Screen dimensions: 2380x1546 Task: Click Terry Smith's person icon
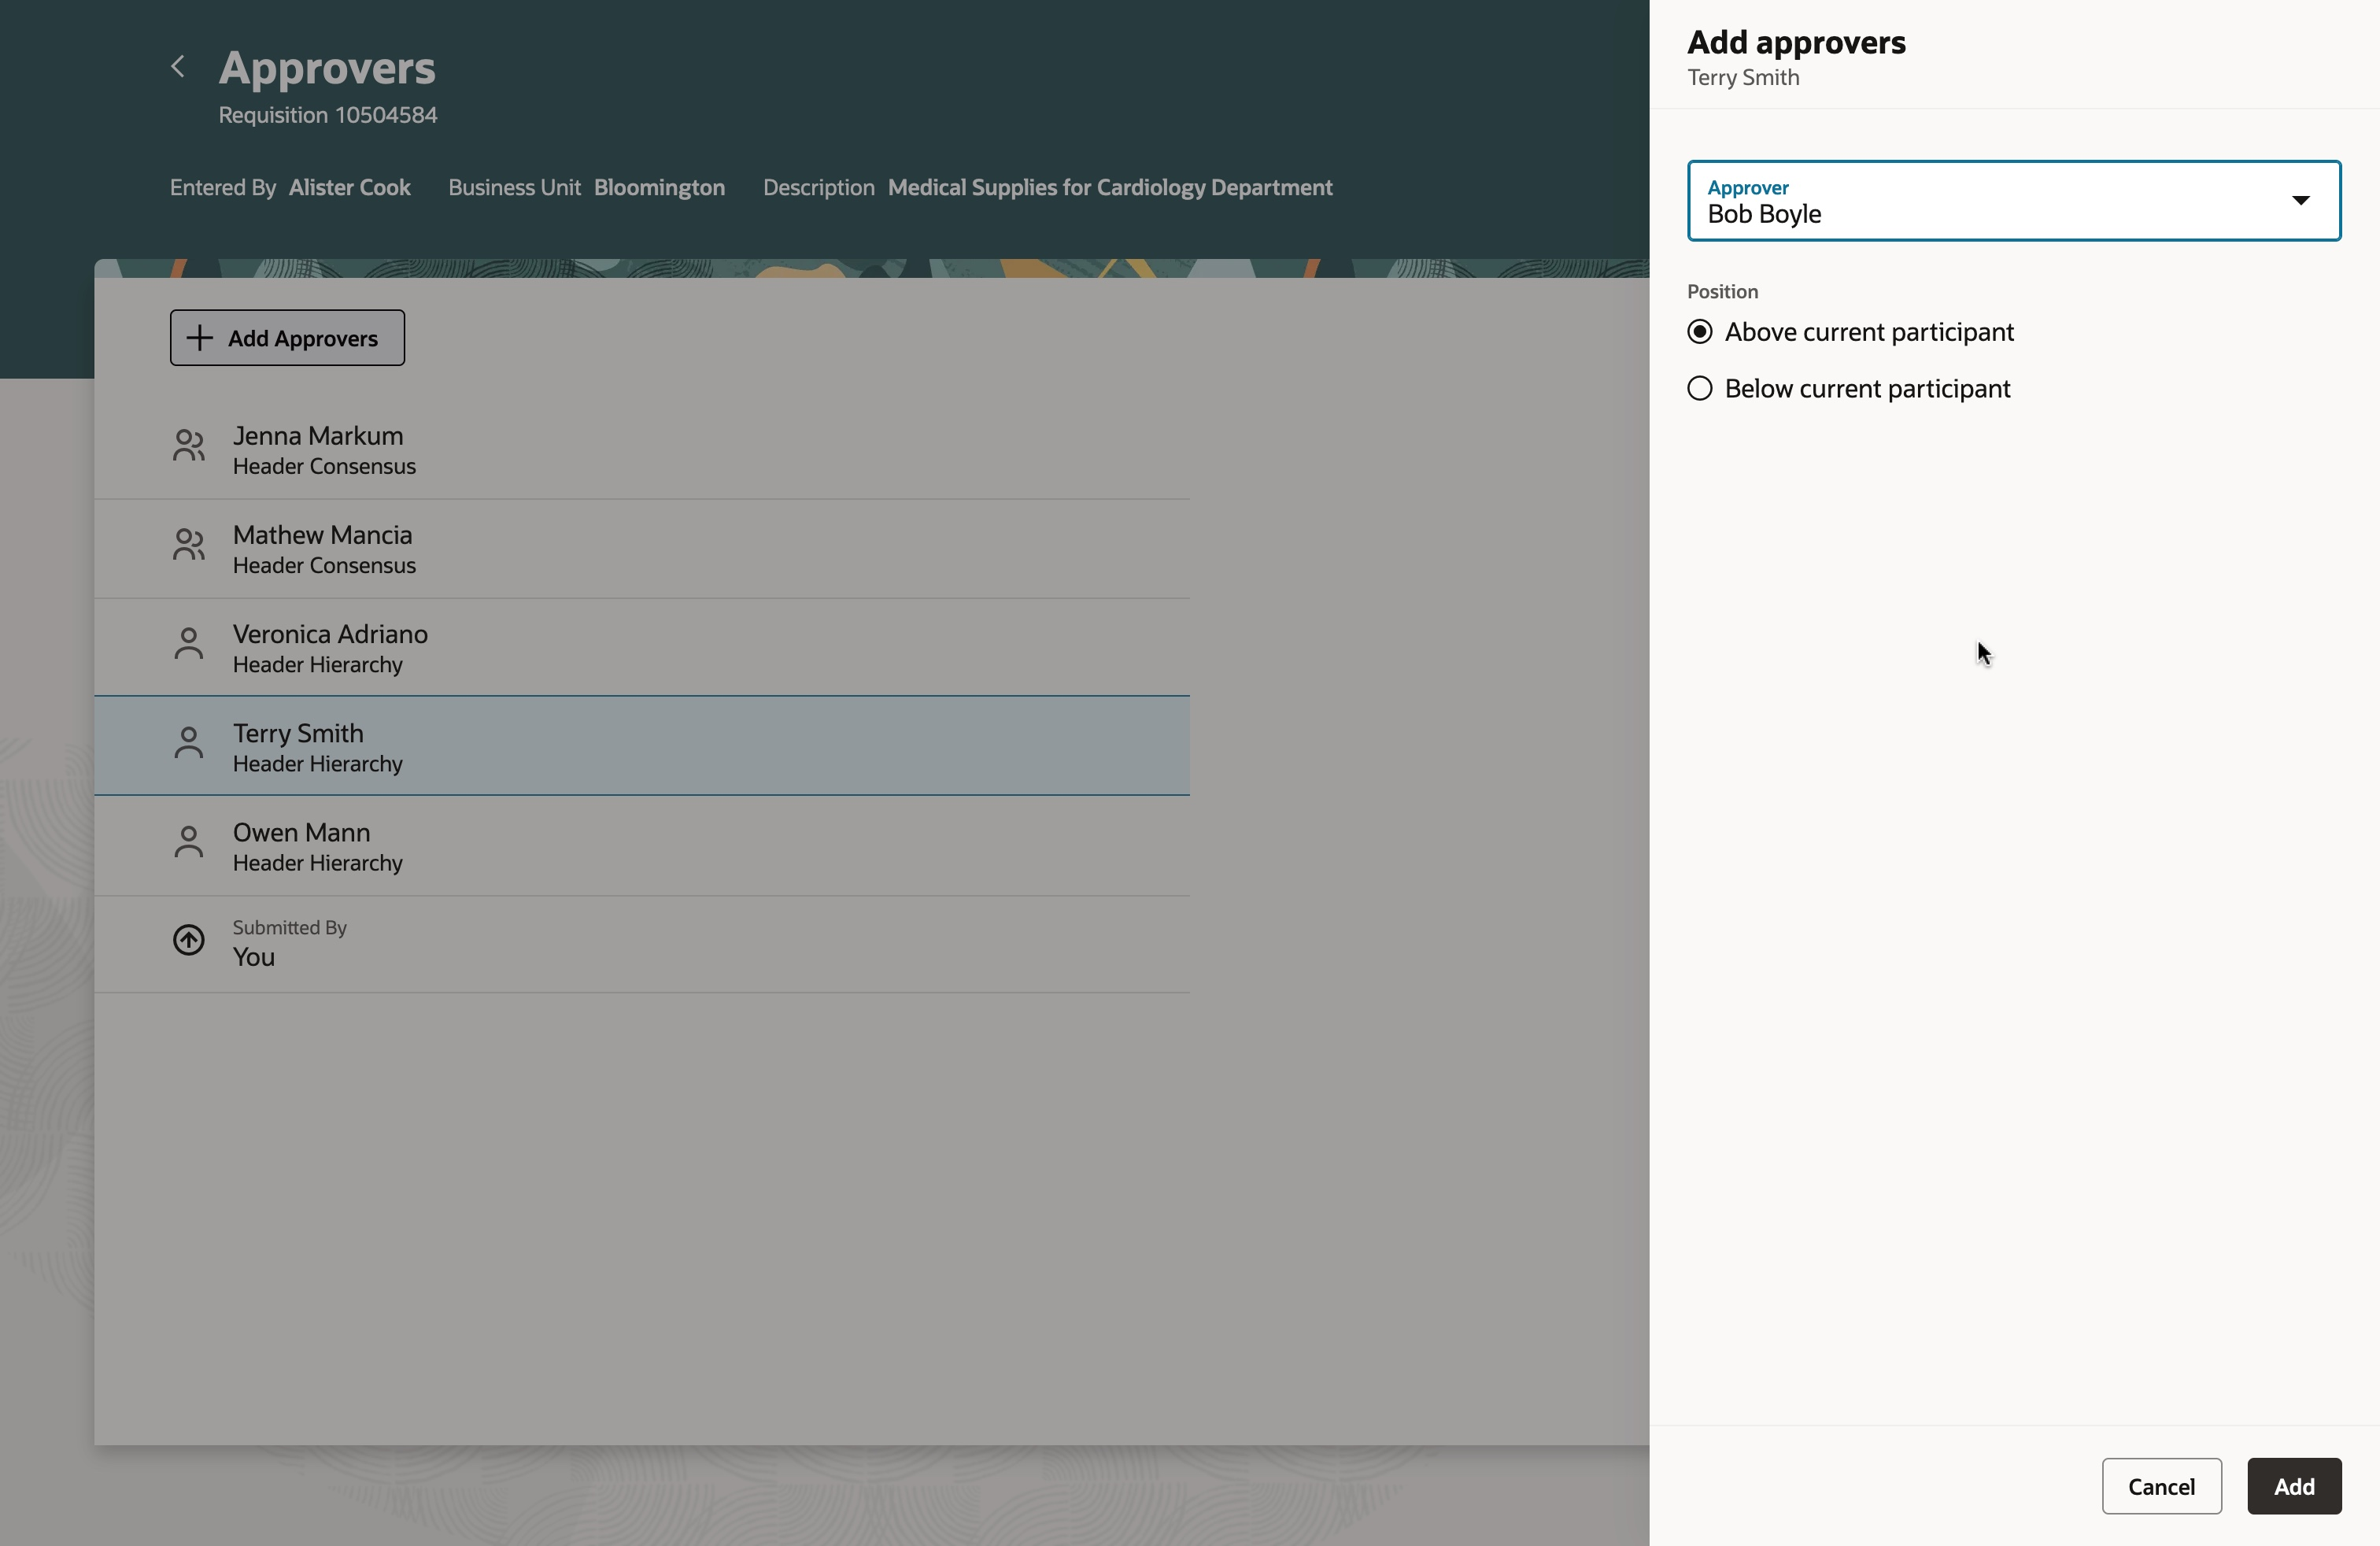[188, 742]
